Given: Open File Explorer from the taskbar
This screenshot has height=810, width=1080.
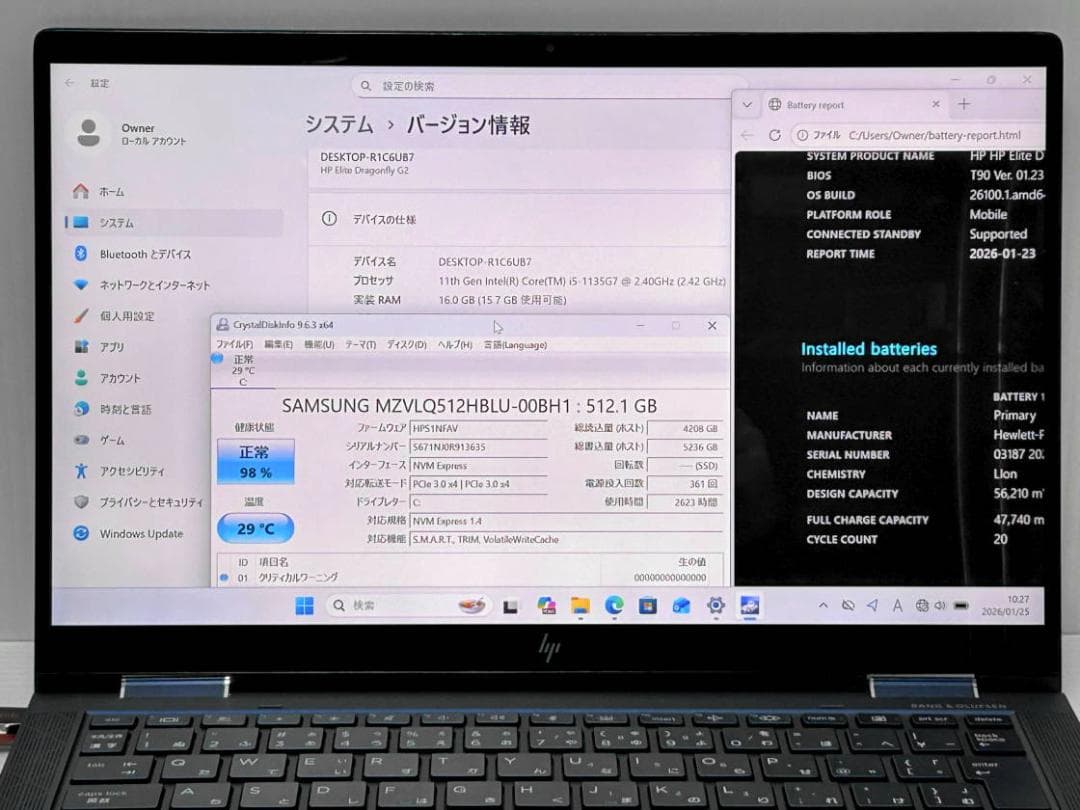Looking at the screenshot, I should click(579, 606).
